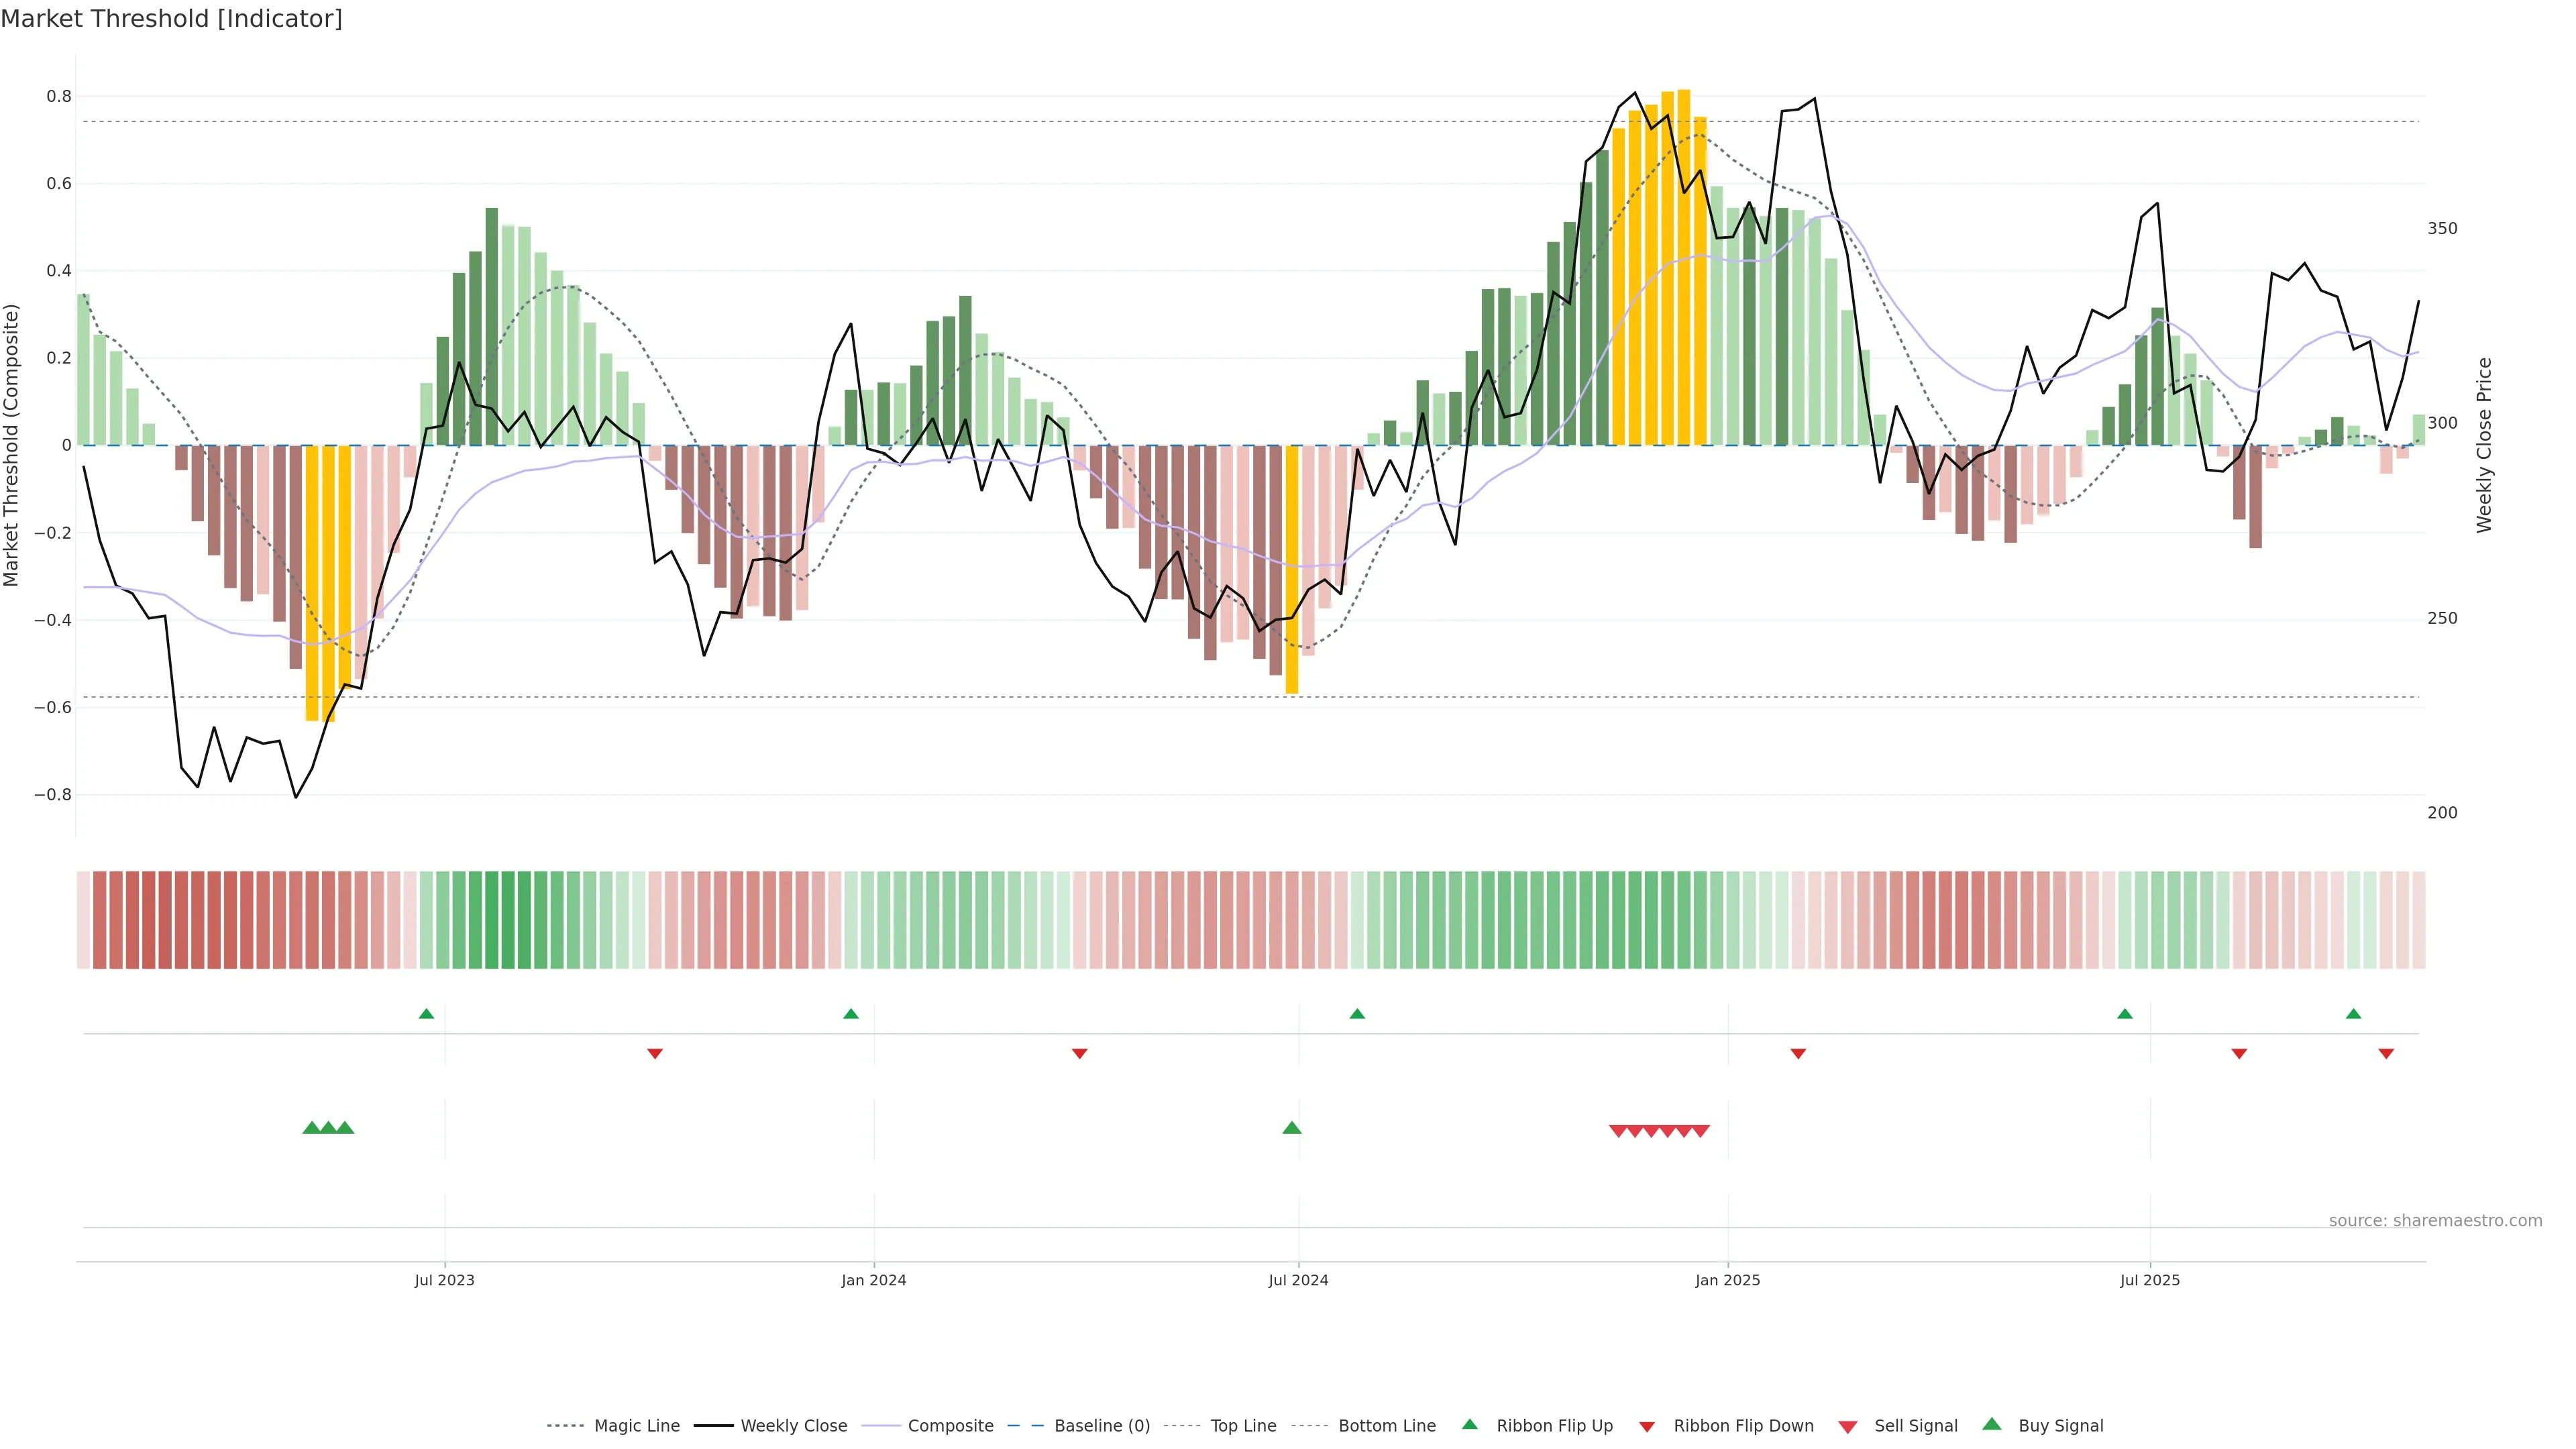Click the Market Threshold [Indicator] chart title
This screenshot has height=1449, width=2576.
[171, 19]
